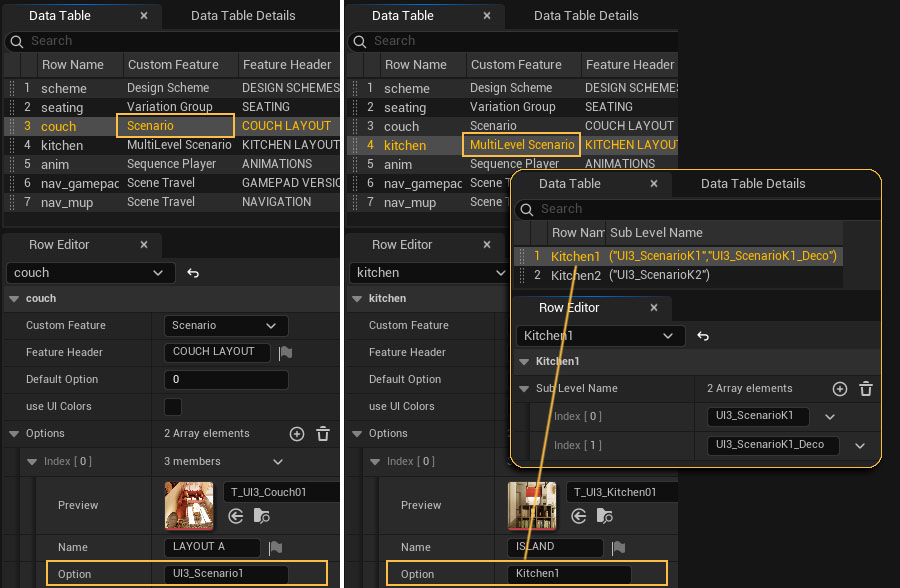The height and width of the screenshot is (588, 900).
Task: Click the reset arrow beside the couch row selector
Action: [x=193, y=273]
